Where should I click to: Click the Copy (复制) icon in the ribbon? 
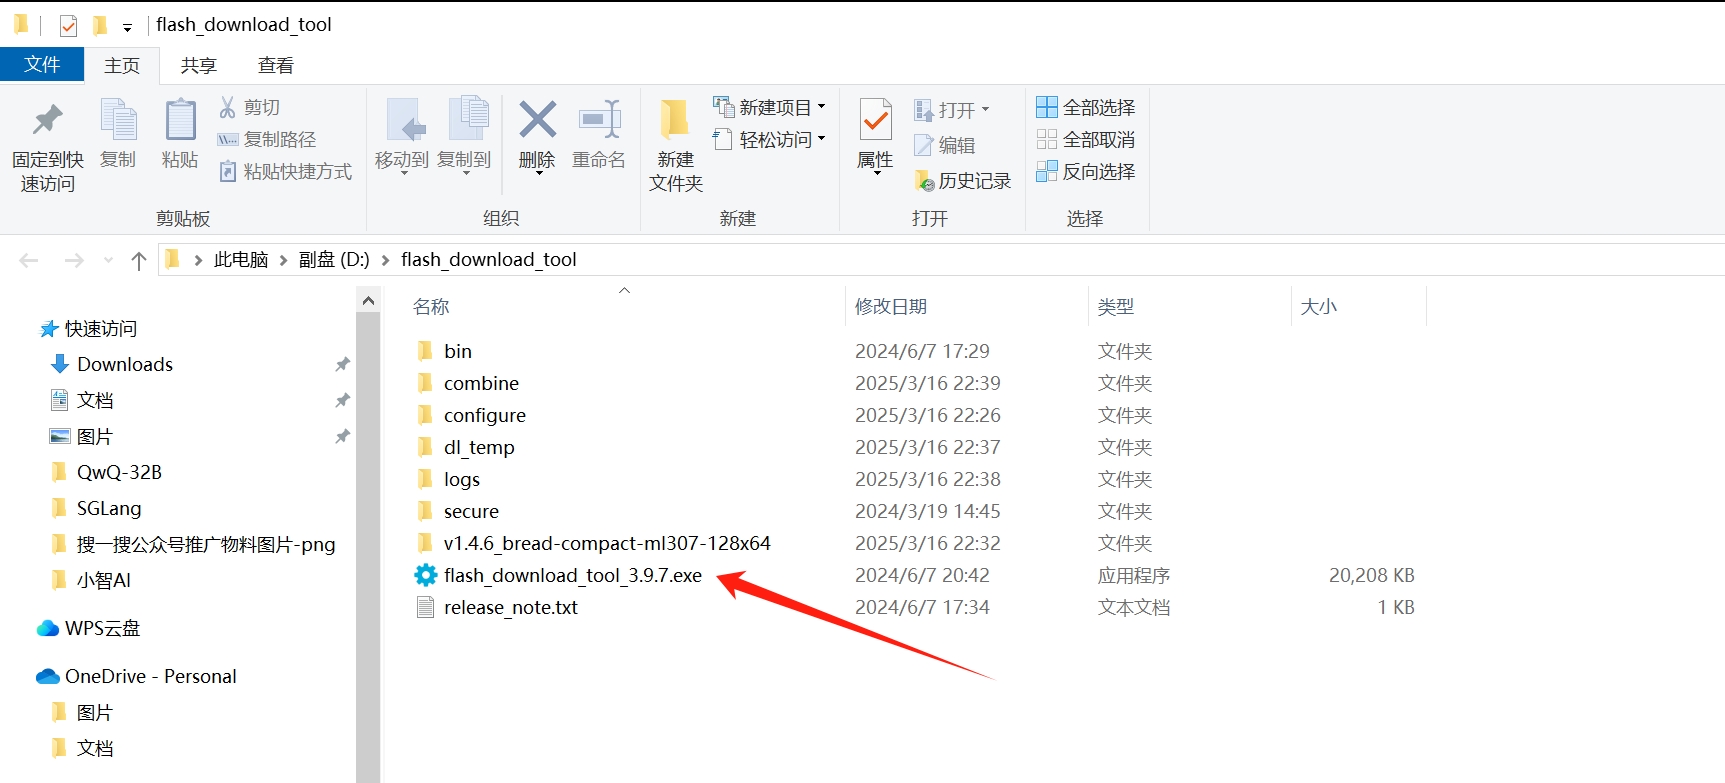118,120
